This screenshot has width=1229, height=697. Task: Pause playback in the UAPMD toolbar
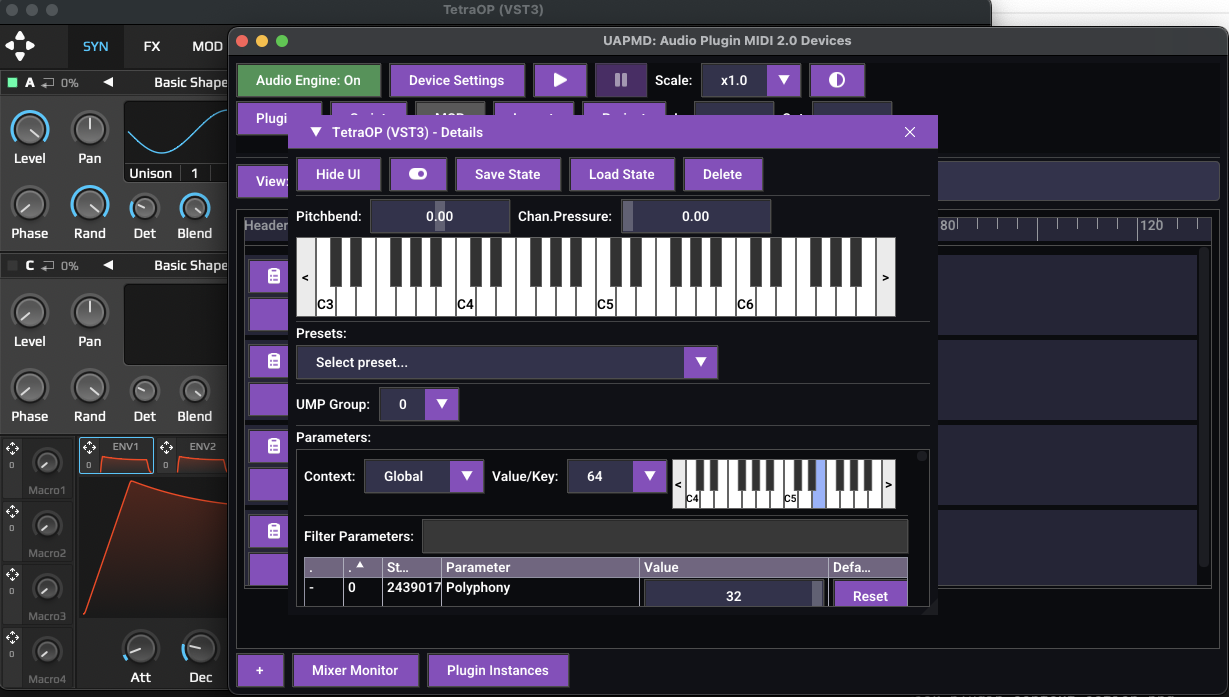[x=621, y=80]
